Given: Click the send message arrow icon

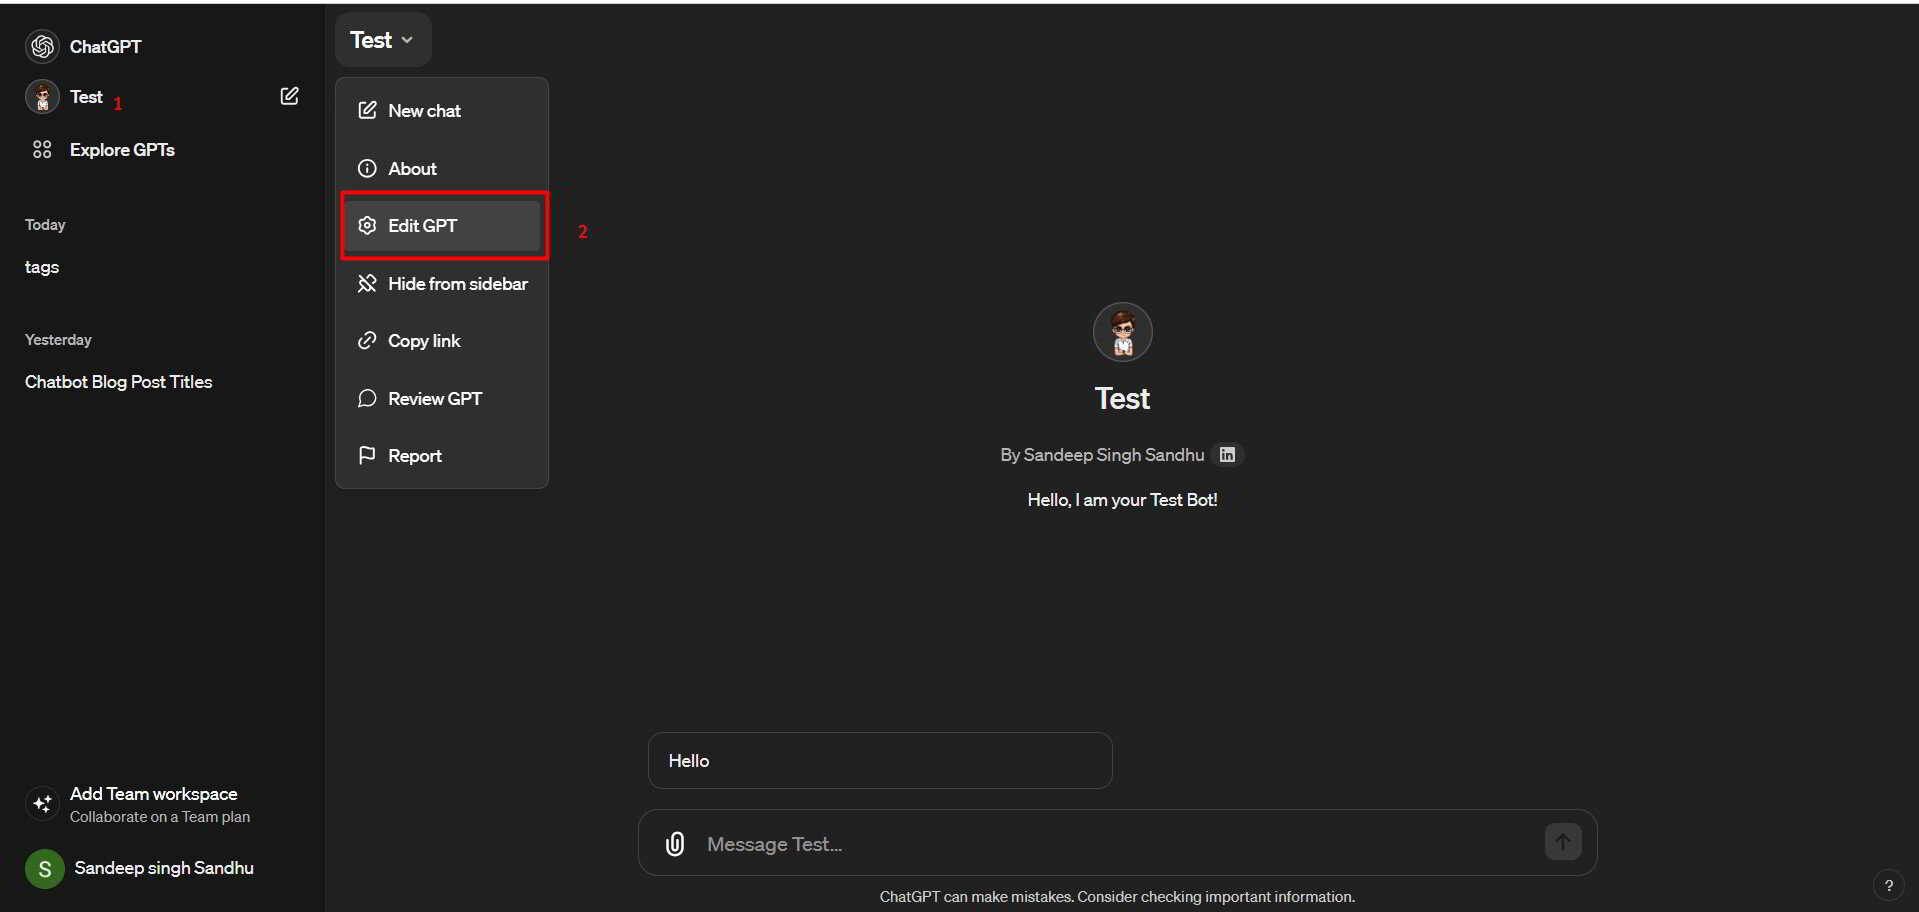Looking at the screenshot, I should (1562, 841).
